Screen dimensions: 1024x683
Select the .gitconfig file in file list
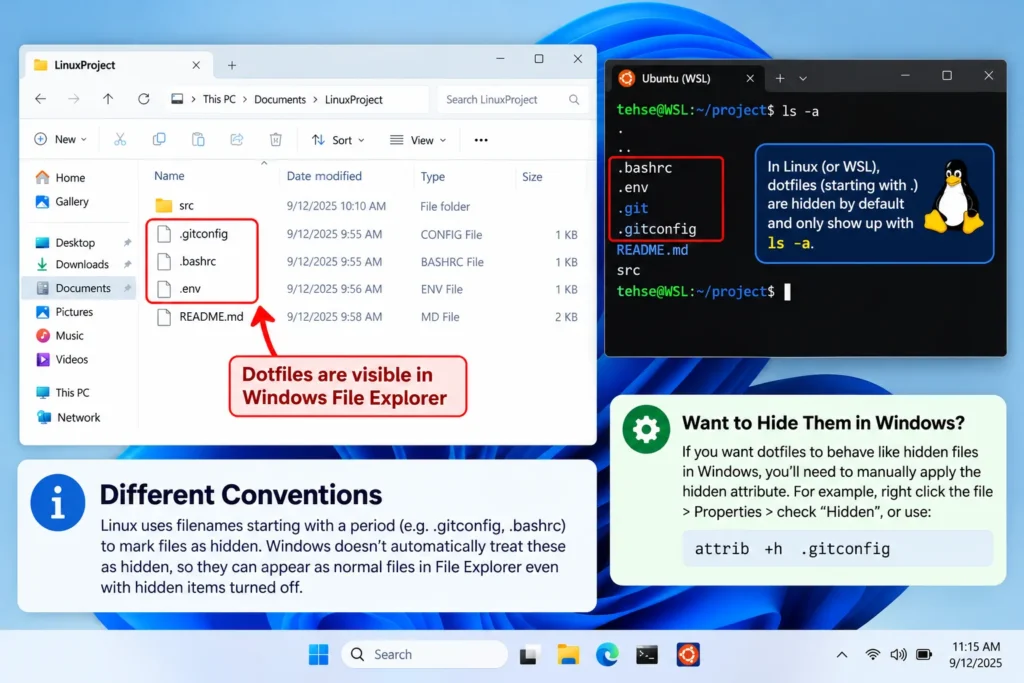[x=368, y=234]
